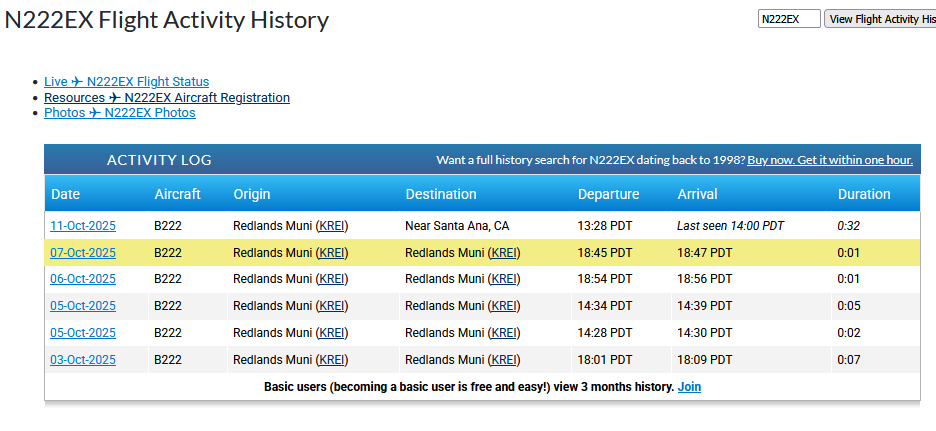Click the Date column header
The height and width of the screenshot is (431, 936).
pos(66,194)
